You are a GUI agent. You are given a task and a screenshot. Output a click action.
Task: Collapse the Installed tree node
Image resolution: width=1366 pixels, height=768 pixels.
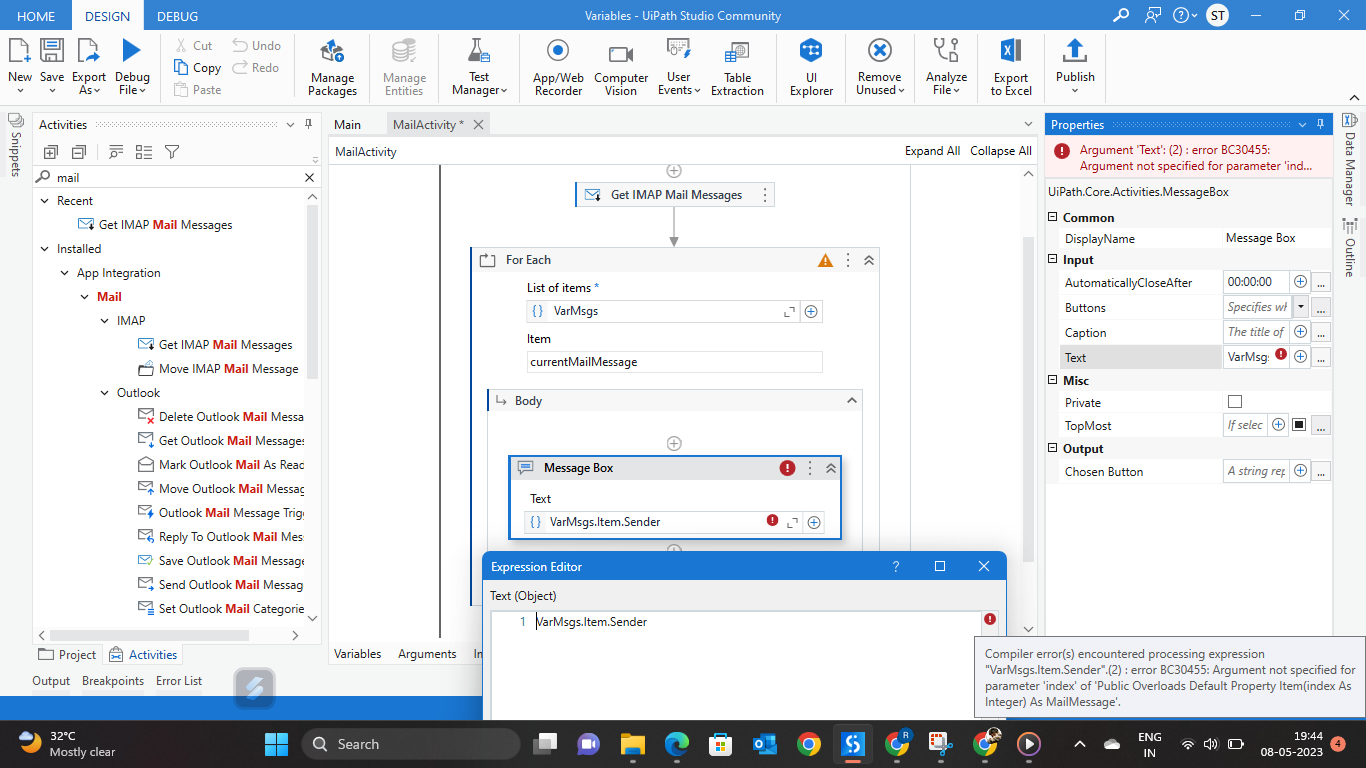click(44, 249)
